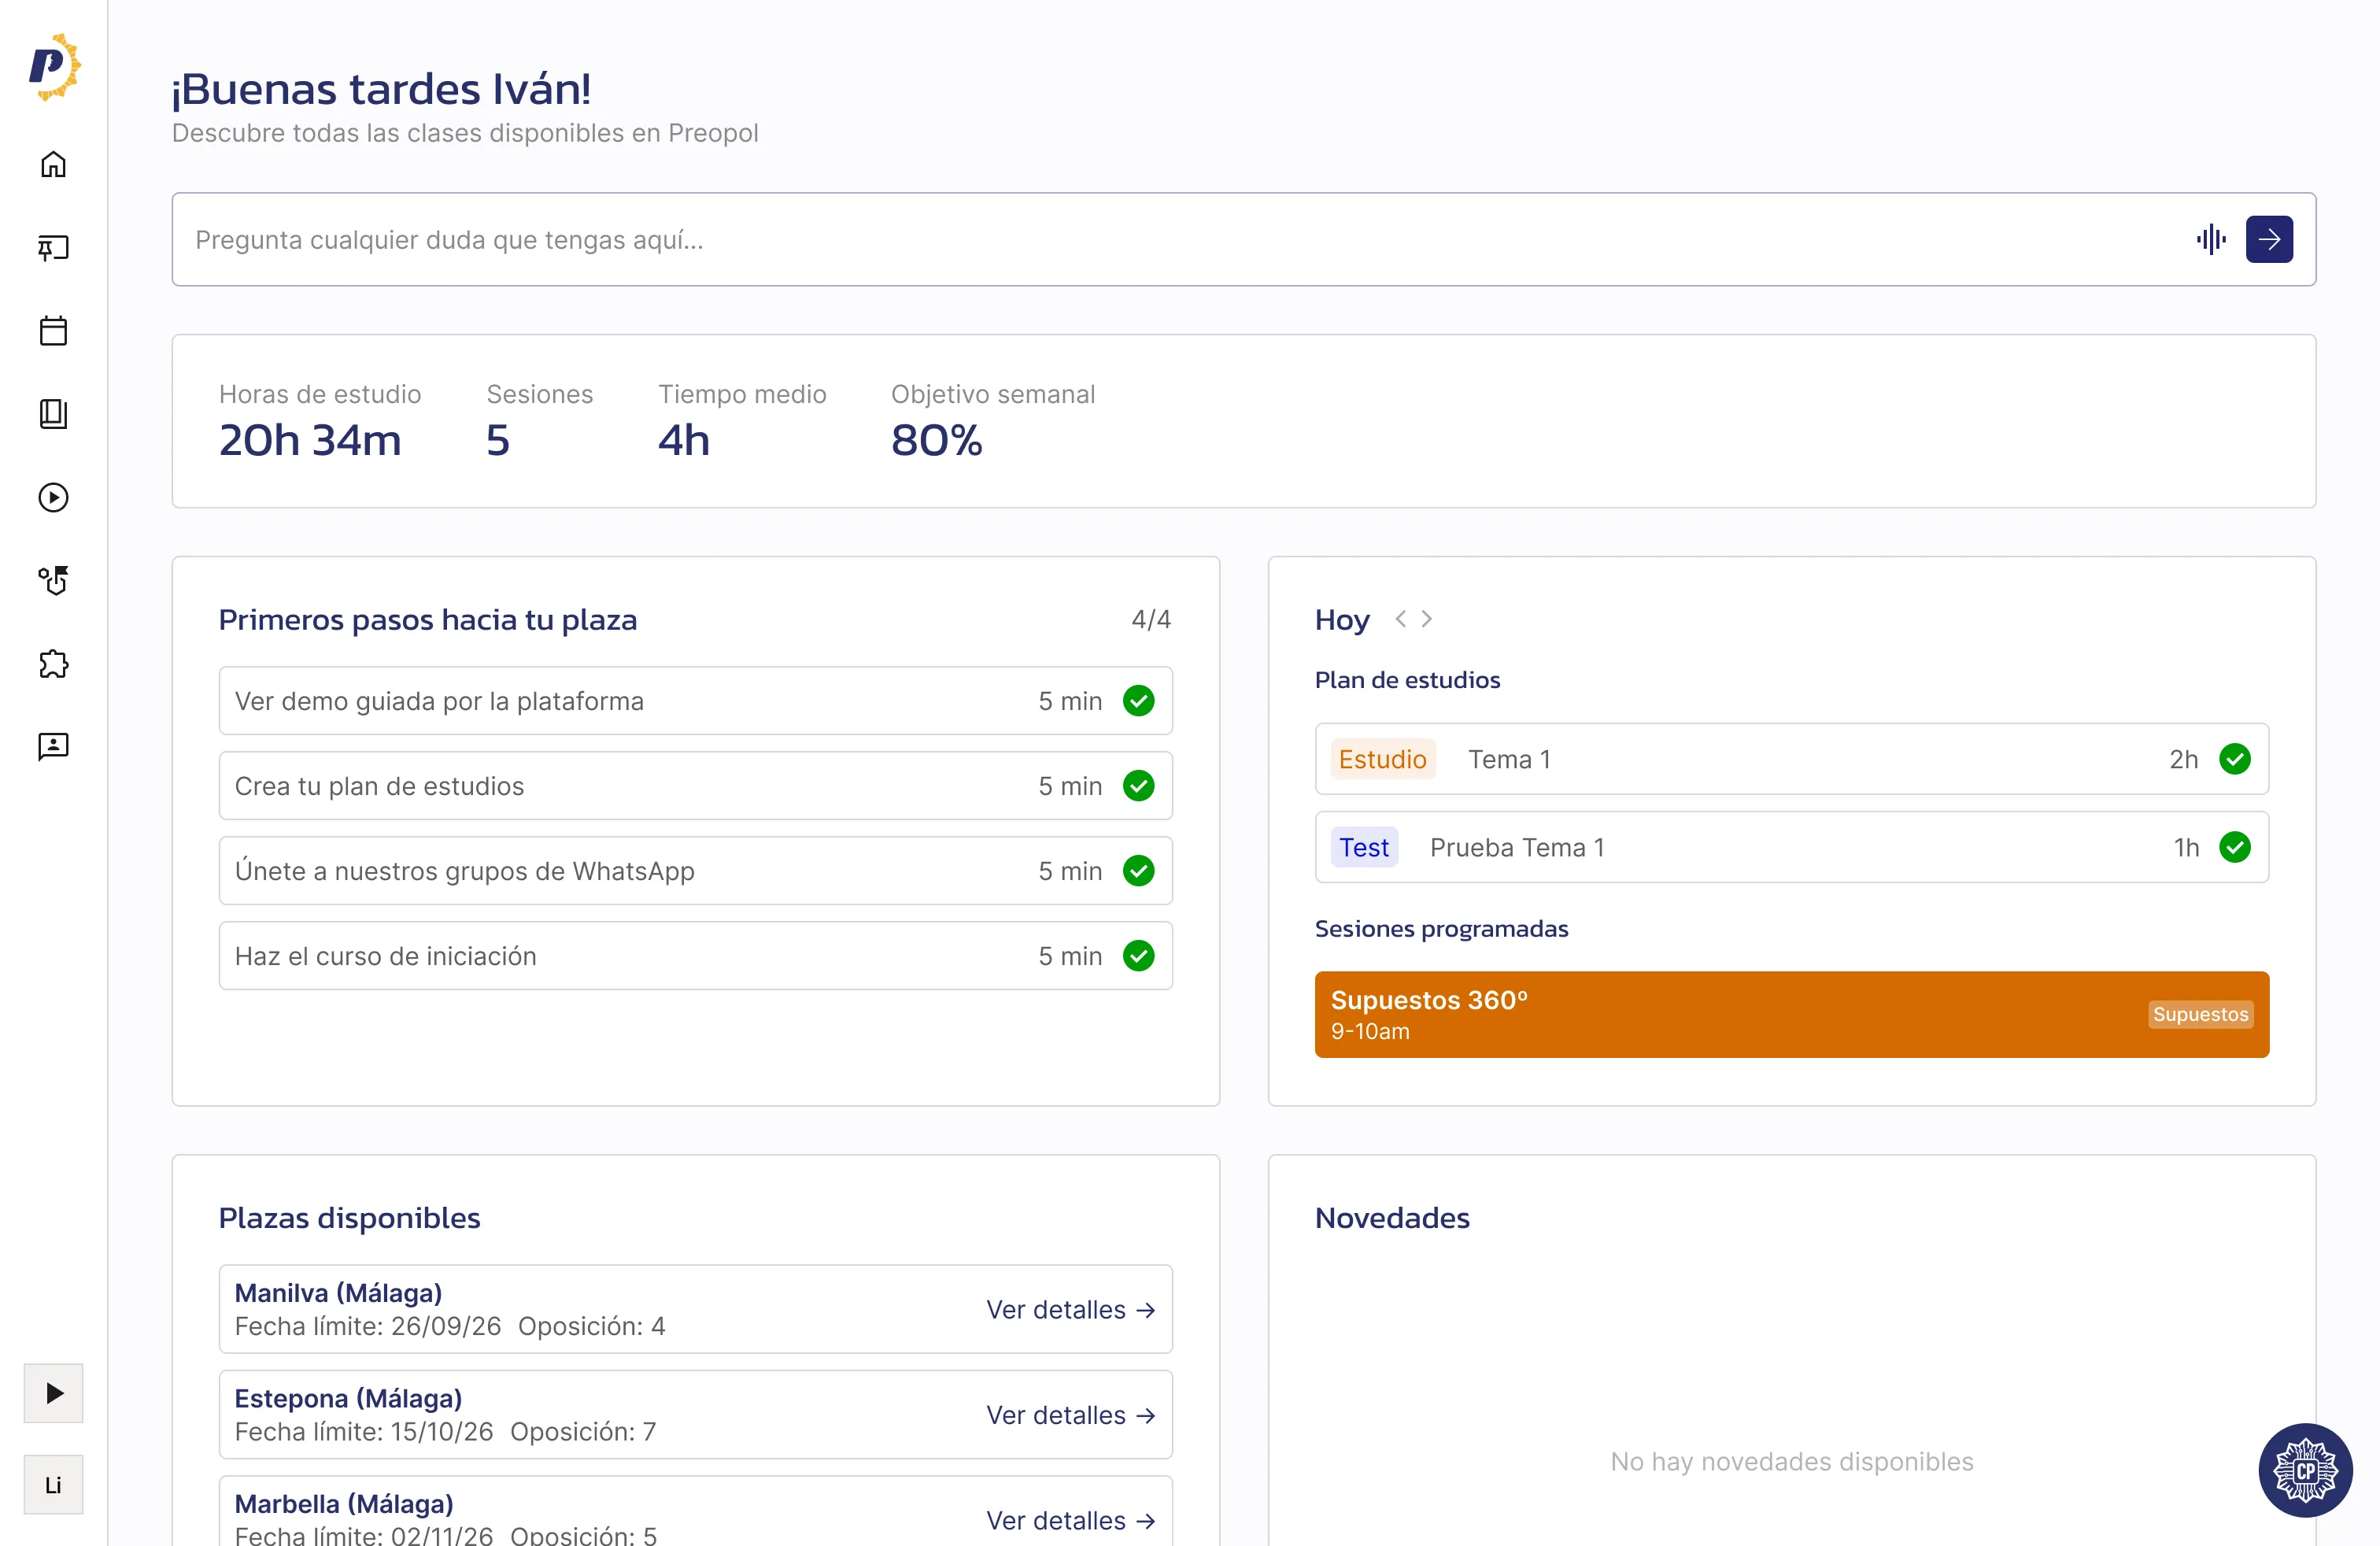This screenshot has width=2380, height=1546.
Task: Open the presentation board sidebar icon
Action: click(x=53, y=247)
